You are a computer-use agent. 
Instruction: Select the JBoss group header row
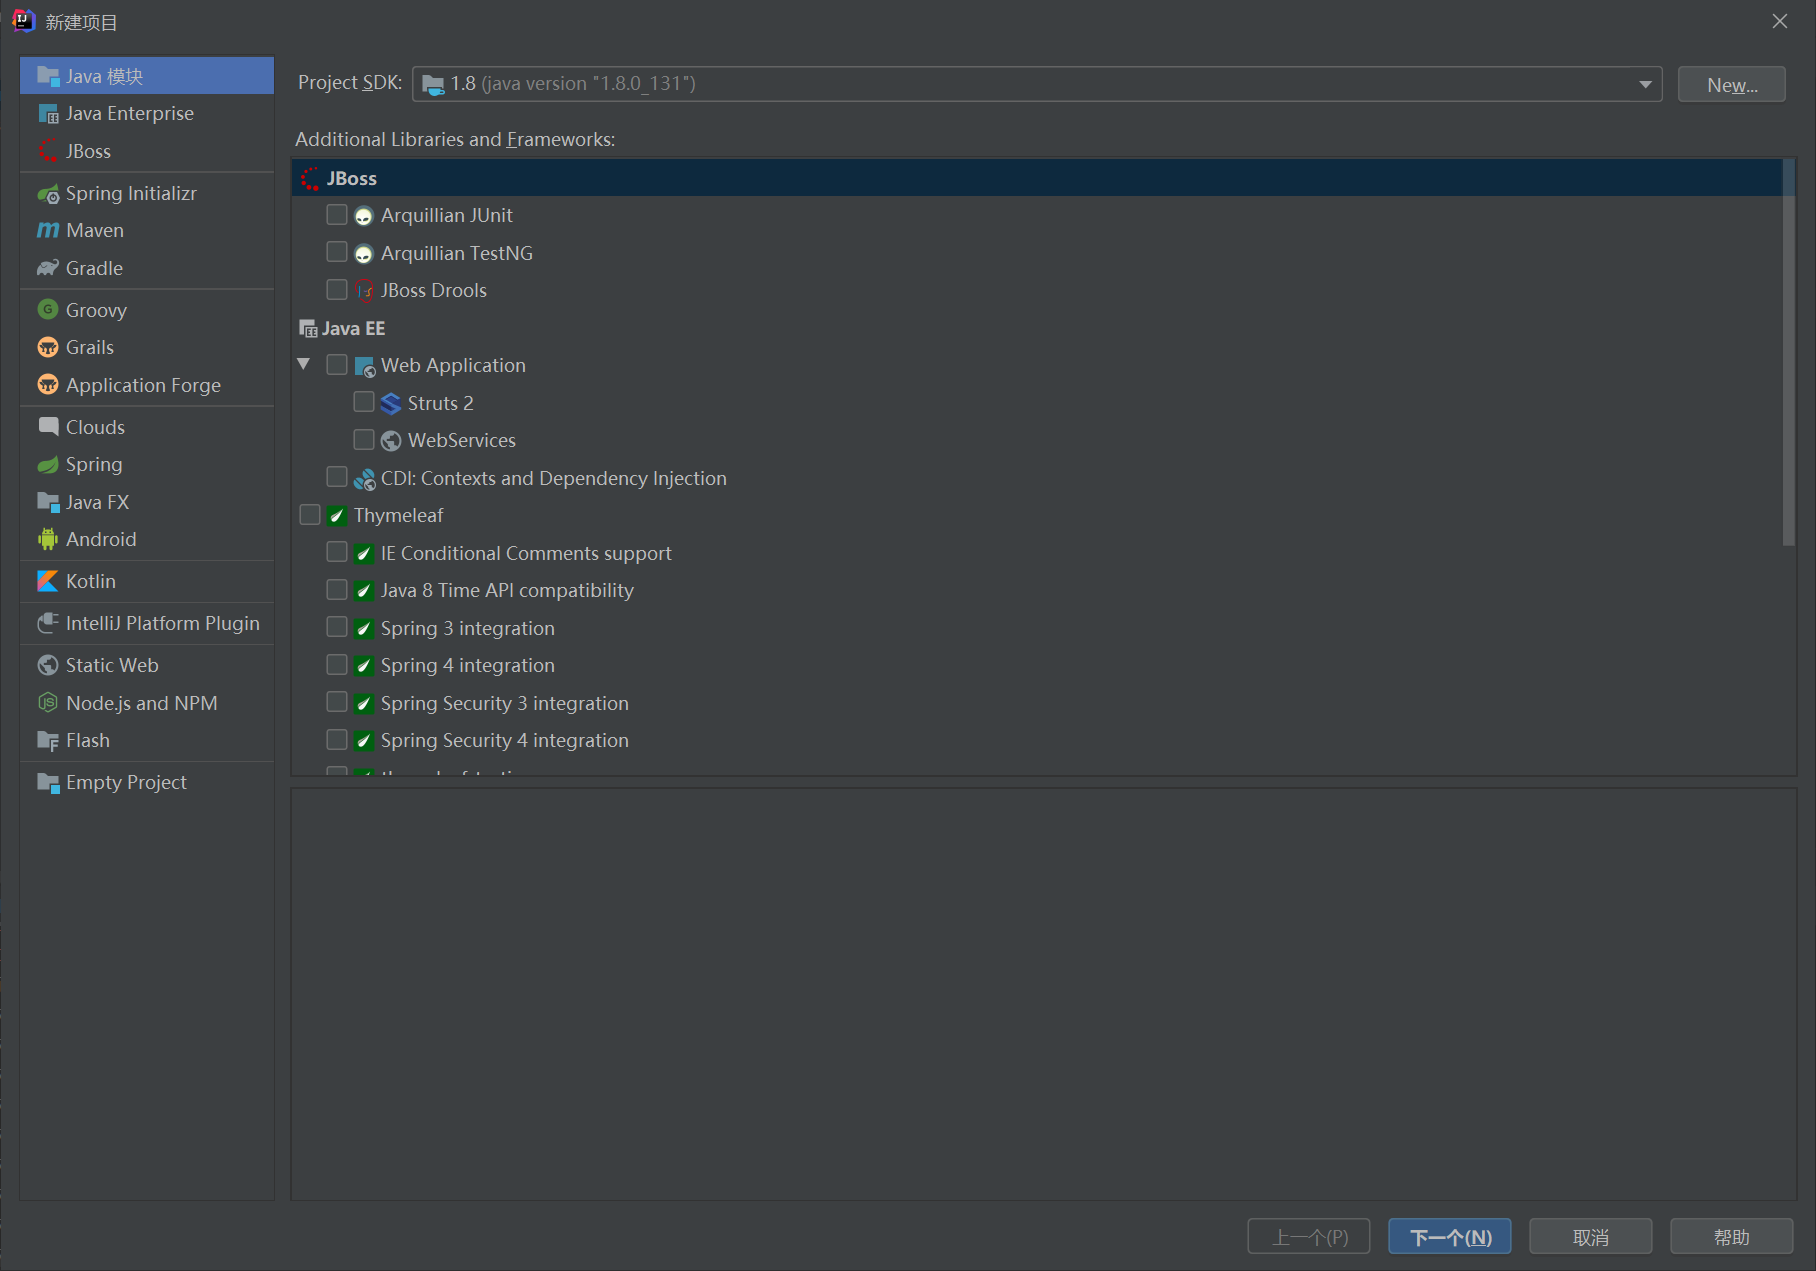pyautogui.click(x=1038, y=178)
